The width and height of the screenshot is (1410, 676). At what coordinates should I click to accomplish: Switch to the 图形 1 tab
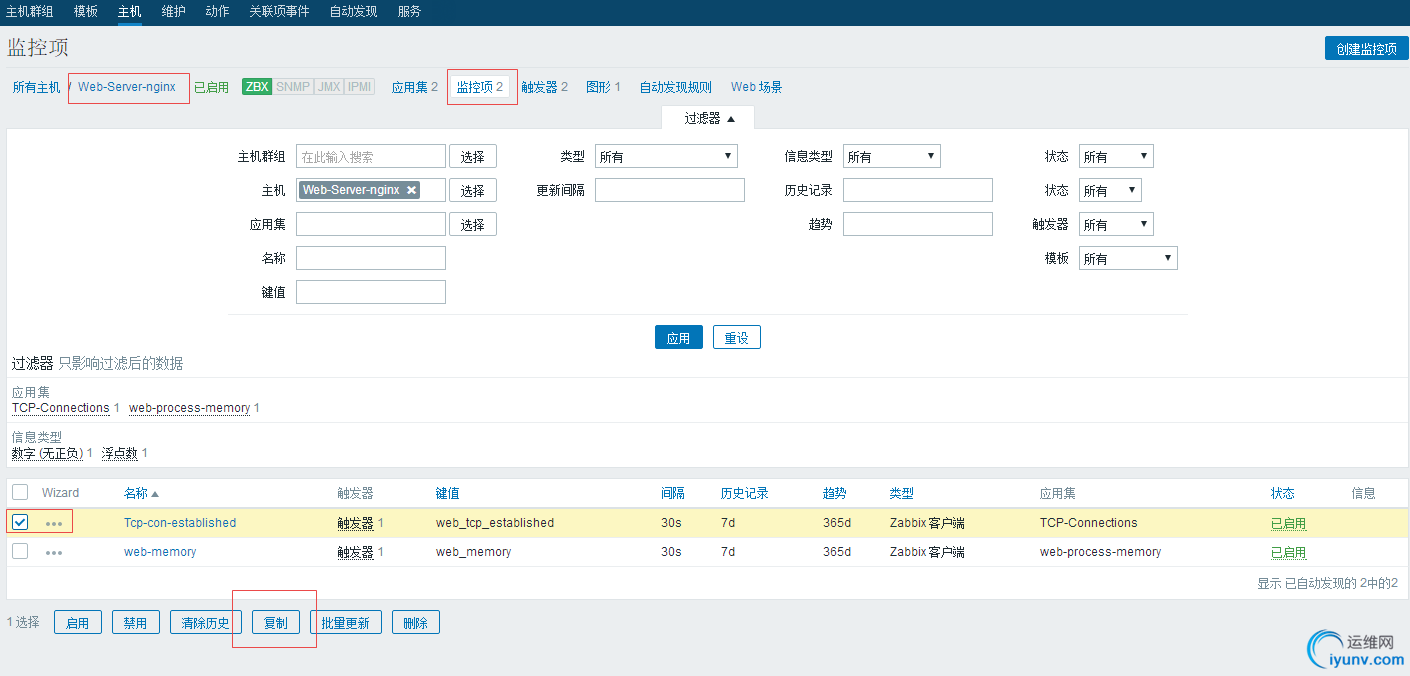[x=603, y=87]
